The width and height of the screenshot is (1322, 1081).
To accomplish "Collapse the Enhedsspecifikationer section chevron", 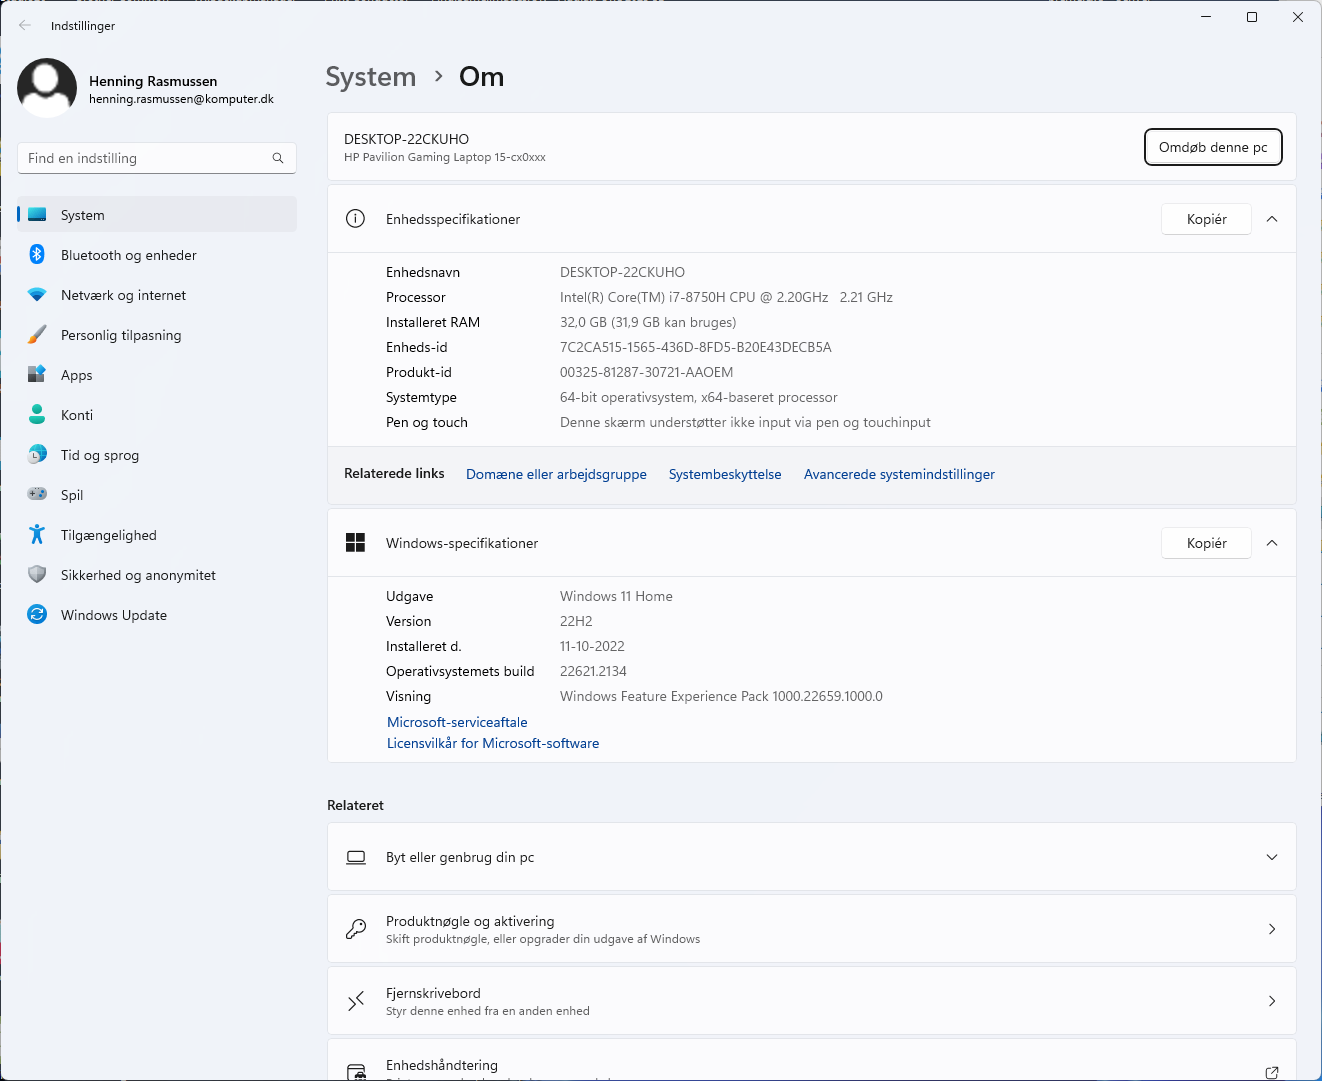I will tap(1272, 219).
